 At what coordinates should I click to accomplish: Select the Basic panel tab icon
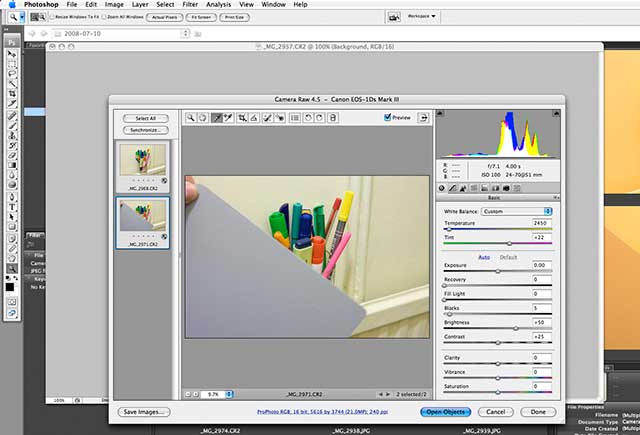pyautogui.click(x=442, y=188)
